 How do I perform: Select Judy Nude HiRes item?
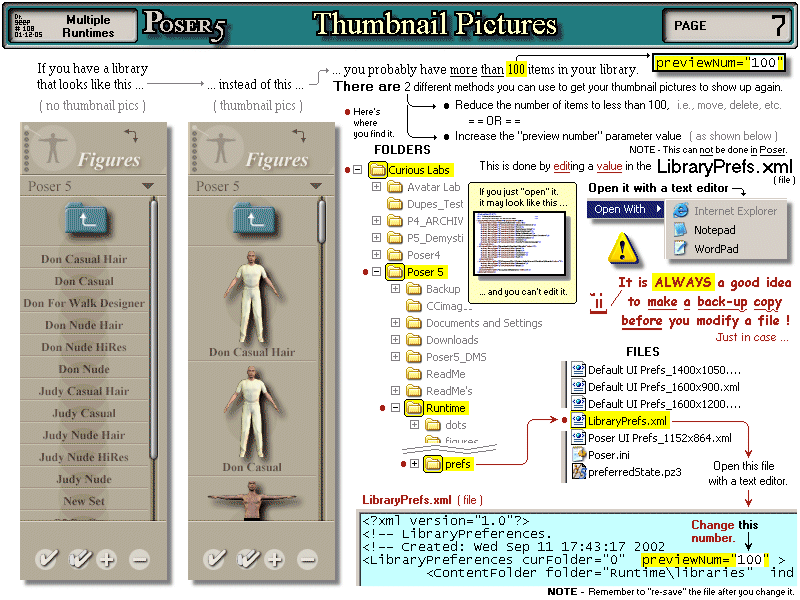click(x=84, y=457)
